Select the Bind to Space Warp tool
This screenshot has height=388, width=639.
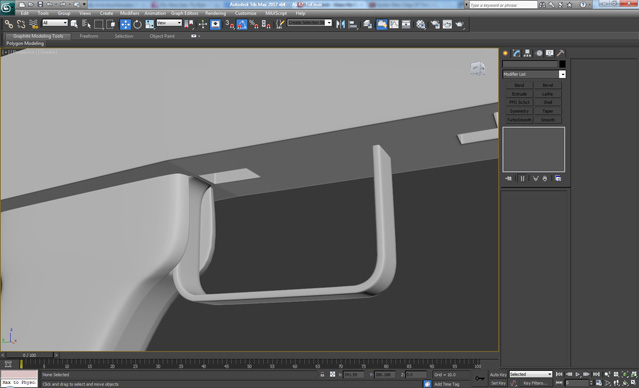tap(33, 24)
